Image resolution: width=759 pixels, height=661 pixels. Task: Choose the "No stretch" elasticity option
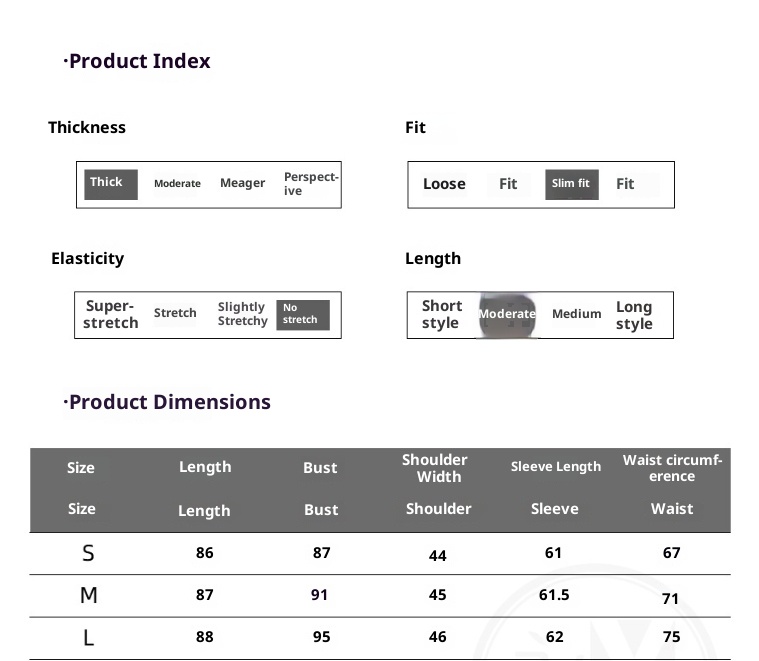point(302,315)
